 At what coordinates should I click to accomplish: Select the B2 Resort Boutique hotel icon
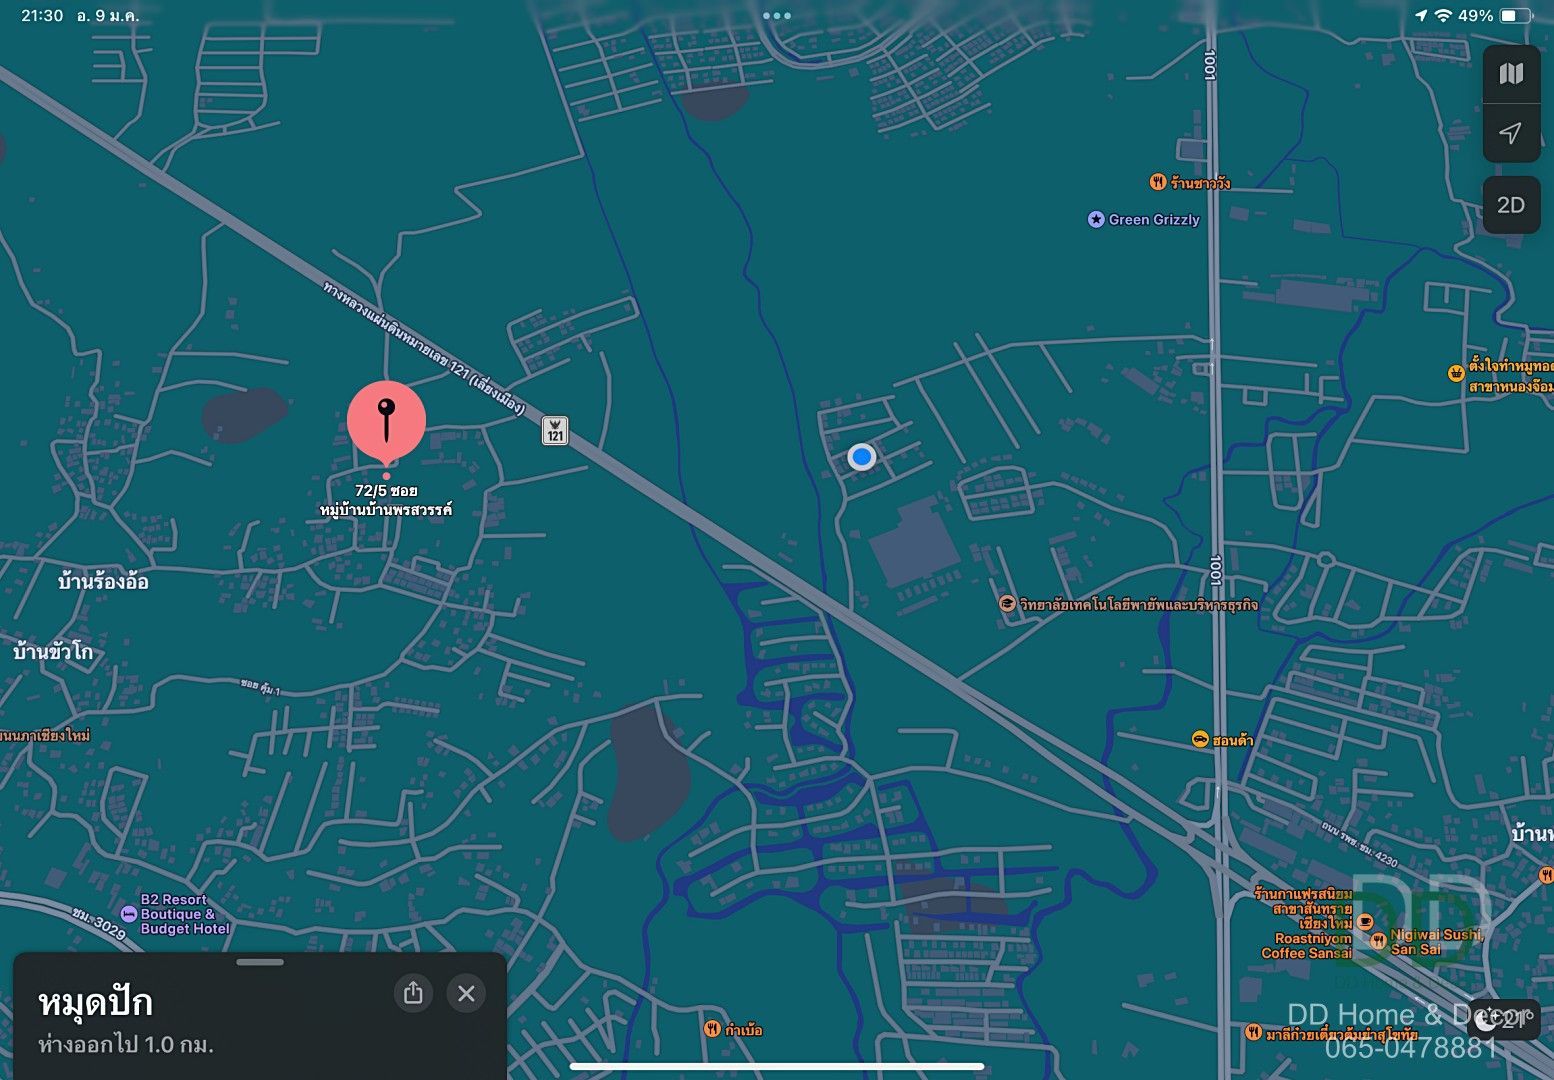pos(128,914)
